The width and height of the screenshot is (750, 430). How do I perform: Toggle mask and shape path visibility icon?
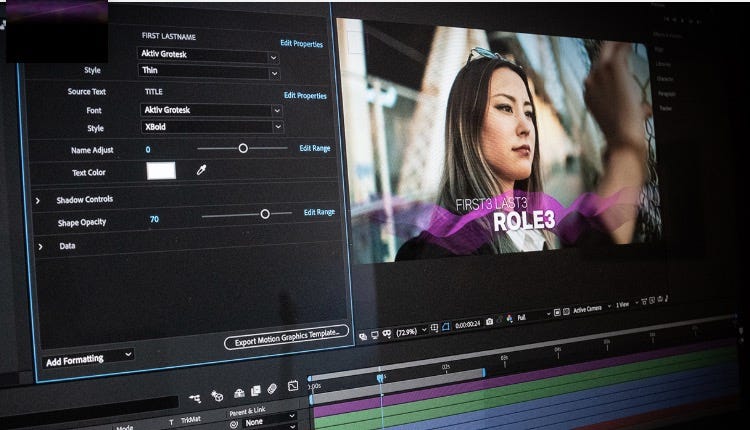click(x=386, y=333)
